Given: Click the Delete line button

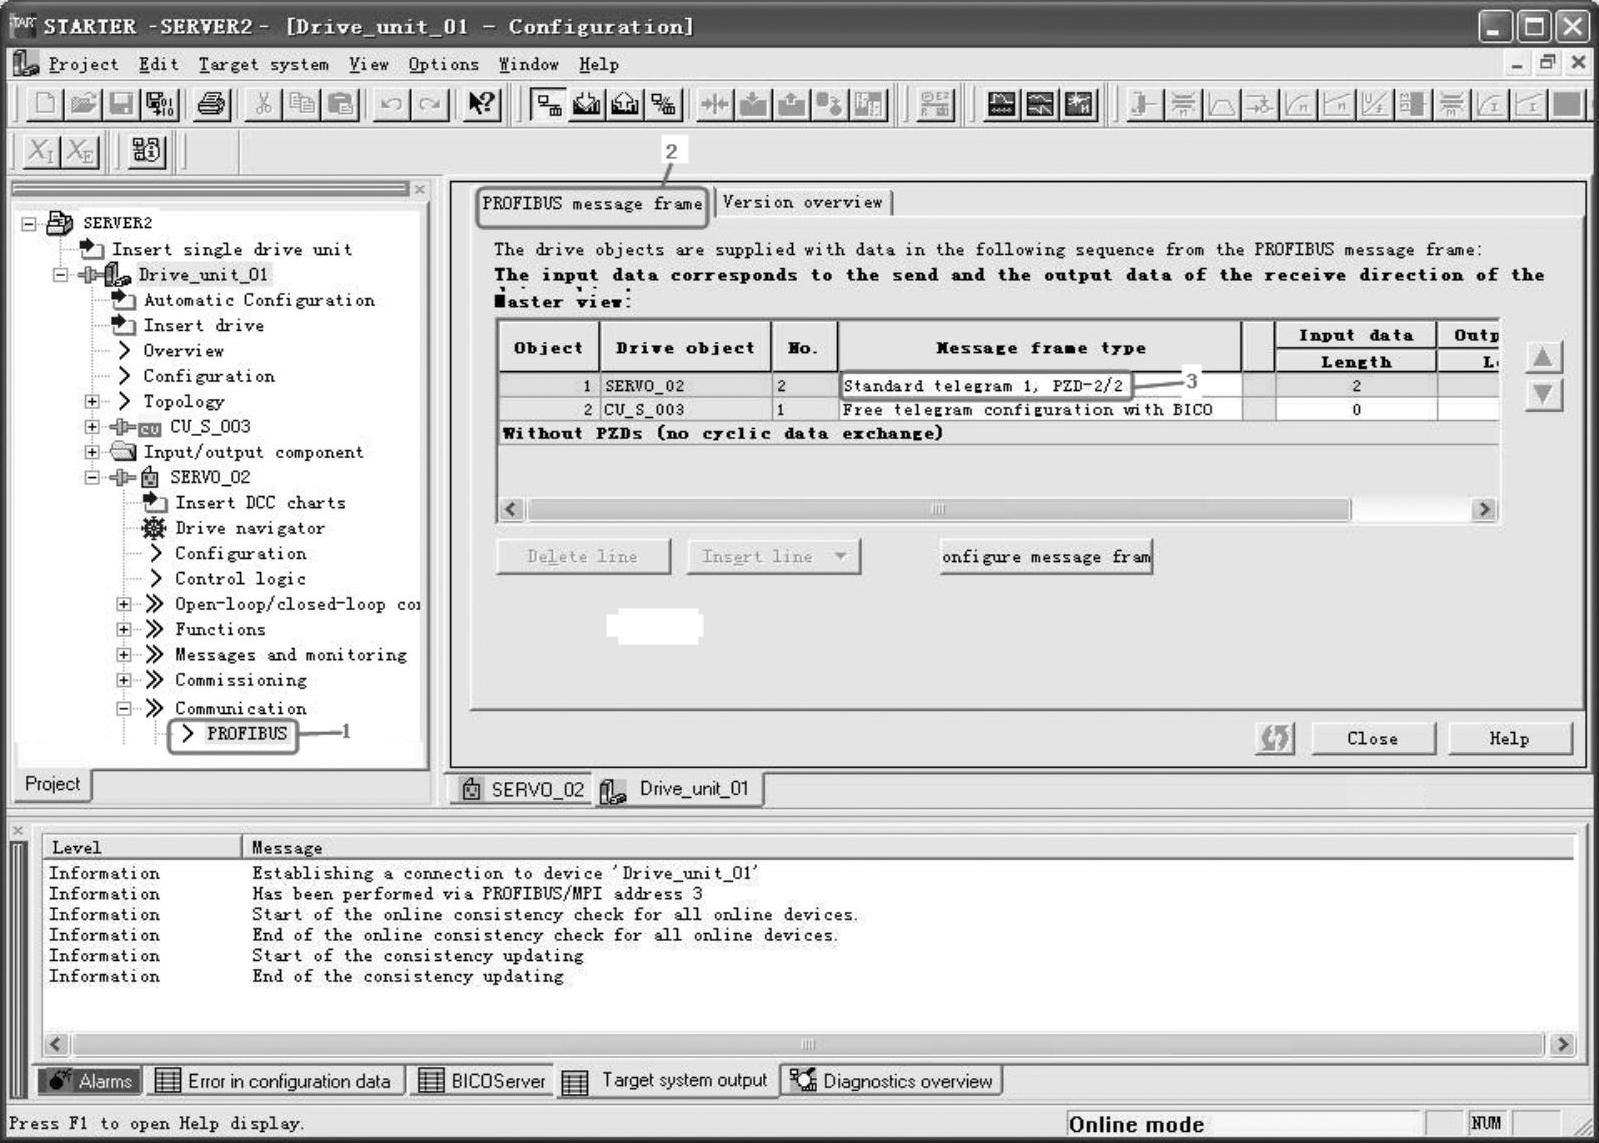Looking at the screenshot, I should point(582,557).
